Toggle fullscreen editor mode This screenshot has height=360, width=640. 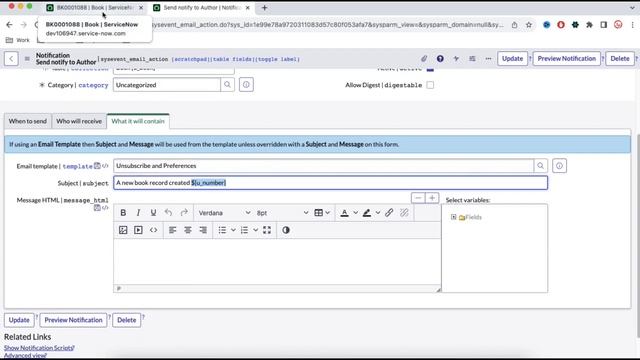267,230
